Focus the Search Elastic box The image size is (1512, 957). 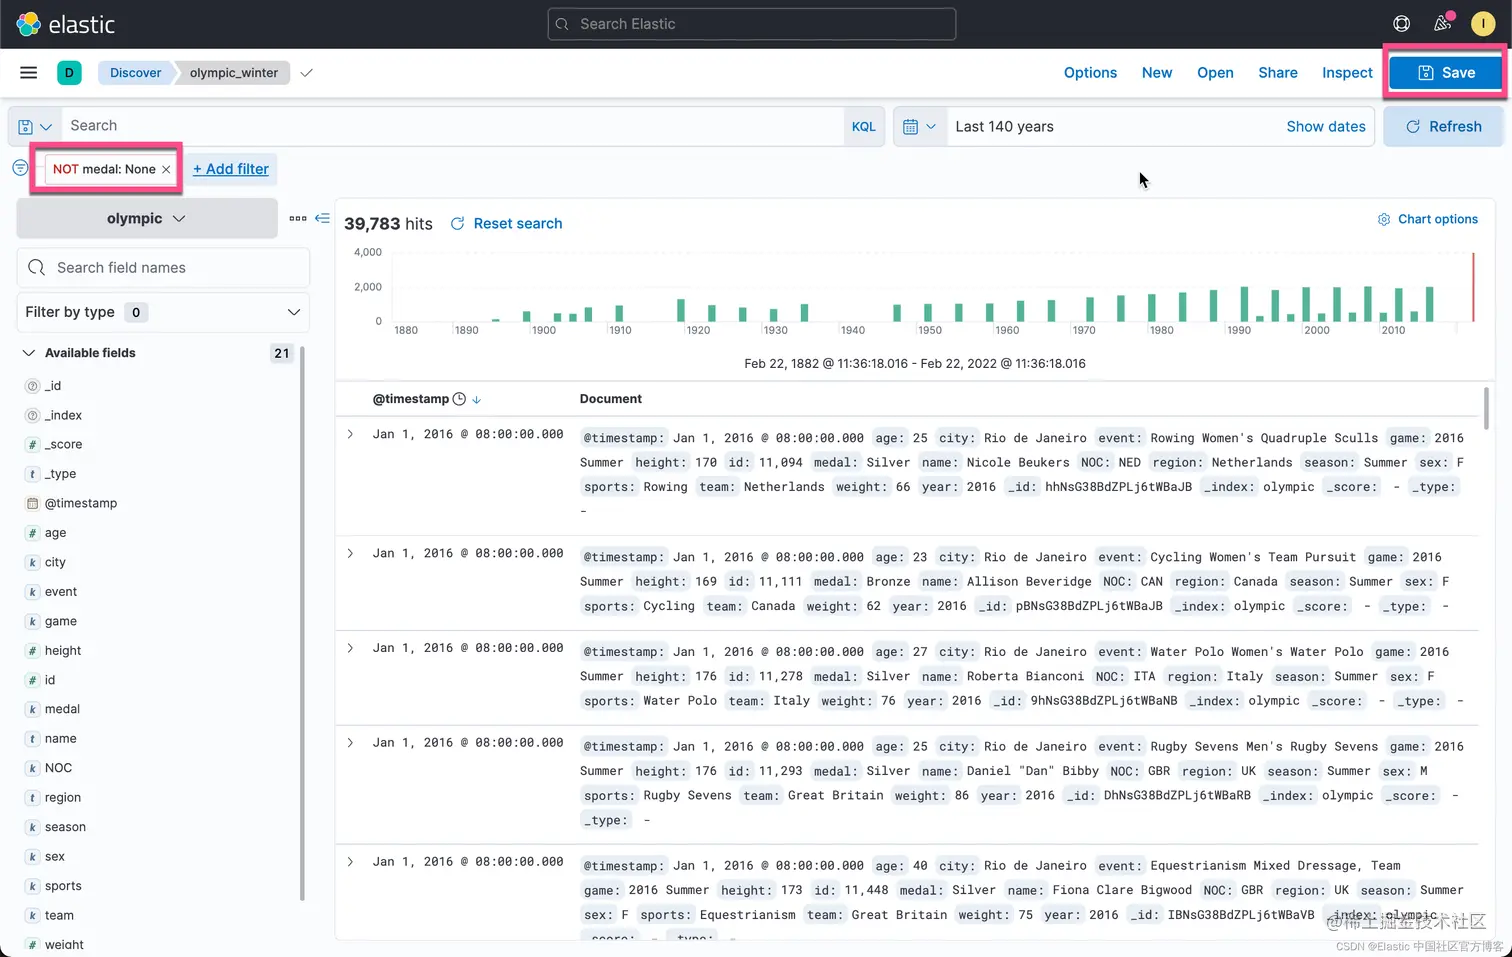752,24
